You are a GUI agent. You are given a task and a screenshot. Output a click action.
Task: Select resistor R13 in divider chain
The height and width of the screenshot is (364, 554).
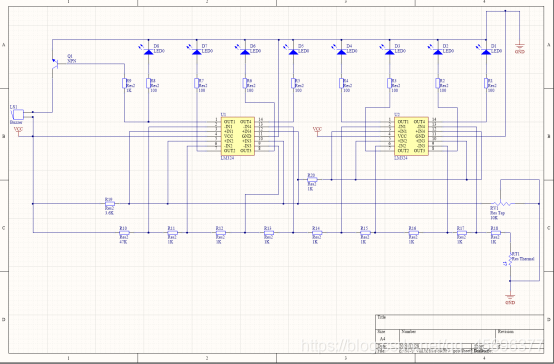tap(269, 233)
